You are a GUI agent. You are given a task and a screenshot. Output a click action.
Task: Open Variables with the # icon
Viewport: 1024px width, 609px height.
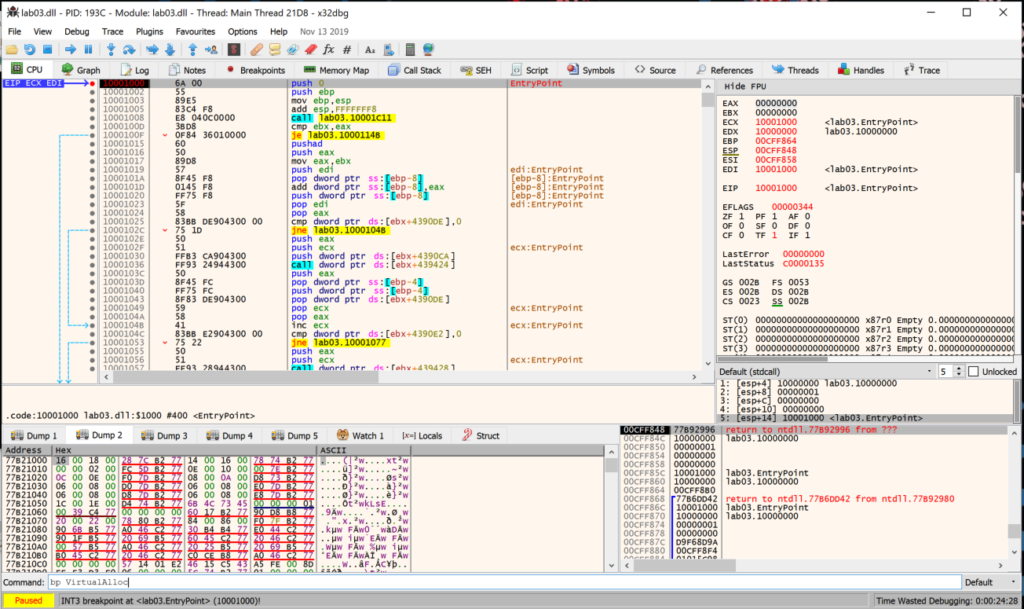pyautogui.click(x=347, y=50)
